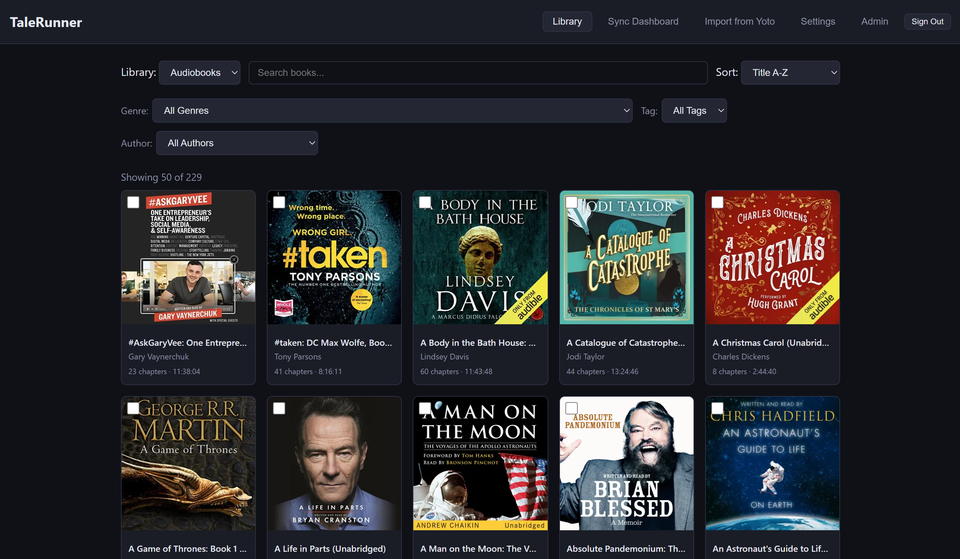Click the Sign Out button
960x559 pixels.
pyautogui.click(x=928, y=21)
